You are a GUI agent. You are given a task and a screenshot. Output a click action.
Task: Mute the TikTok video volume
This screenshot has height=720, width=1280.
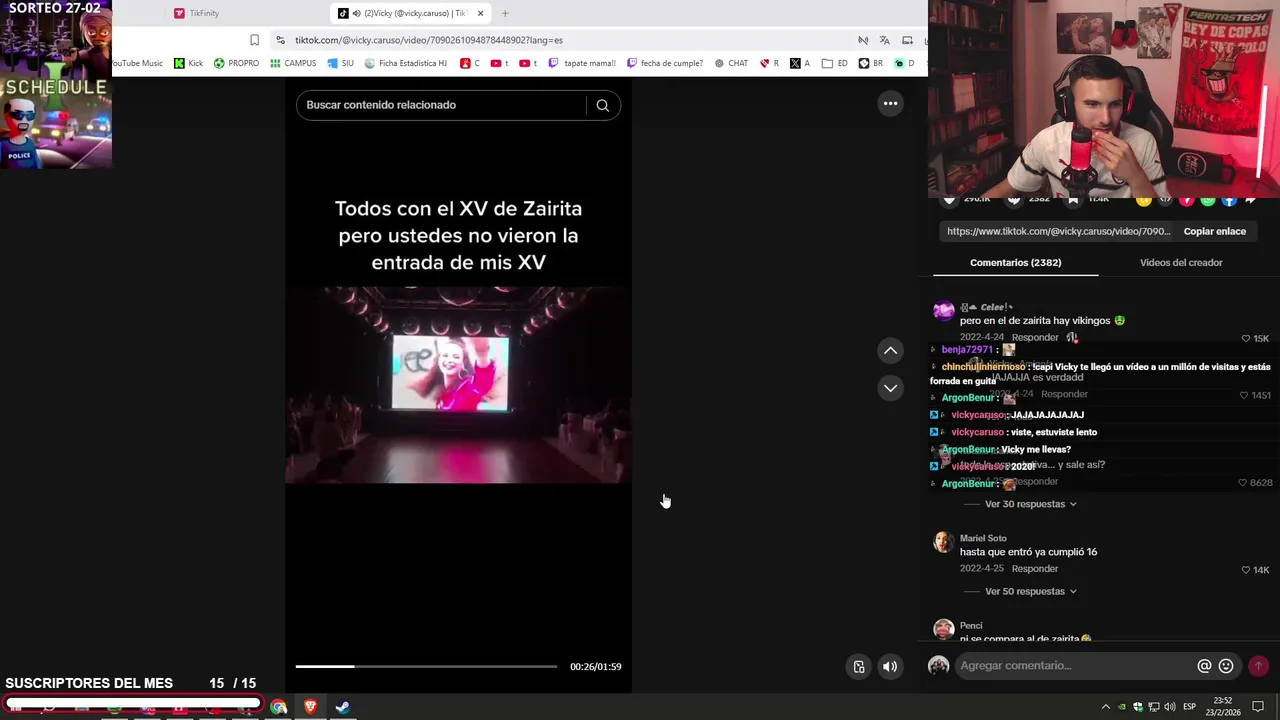[890, 667]
